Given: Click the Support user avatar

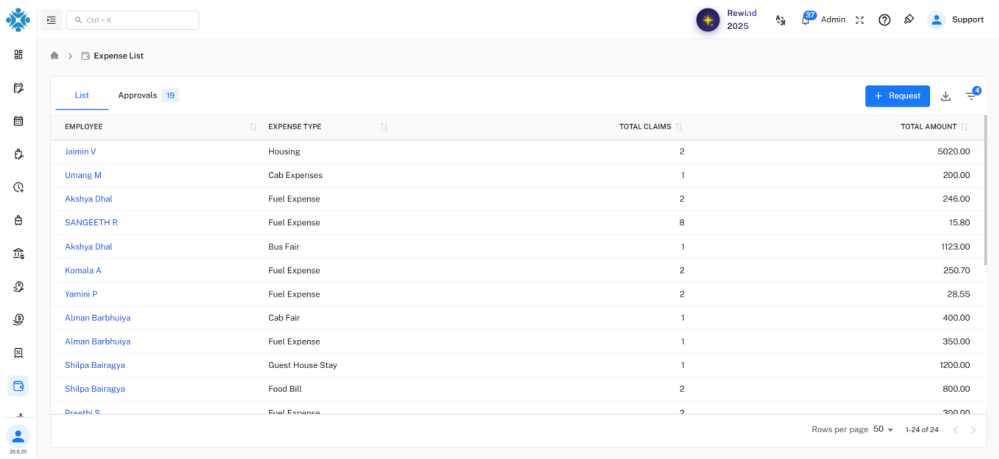Looking at the screenshot, I should [x=937, y=20].
